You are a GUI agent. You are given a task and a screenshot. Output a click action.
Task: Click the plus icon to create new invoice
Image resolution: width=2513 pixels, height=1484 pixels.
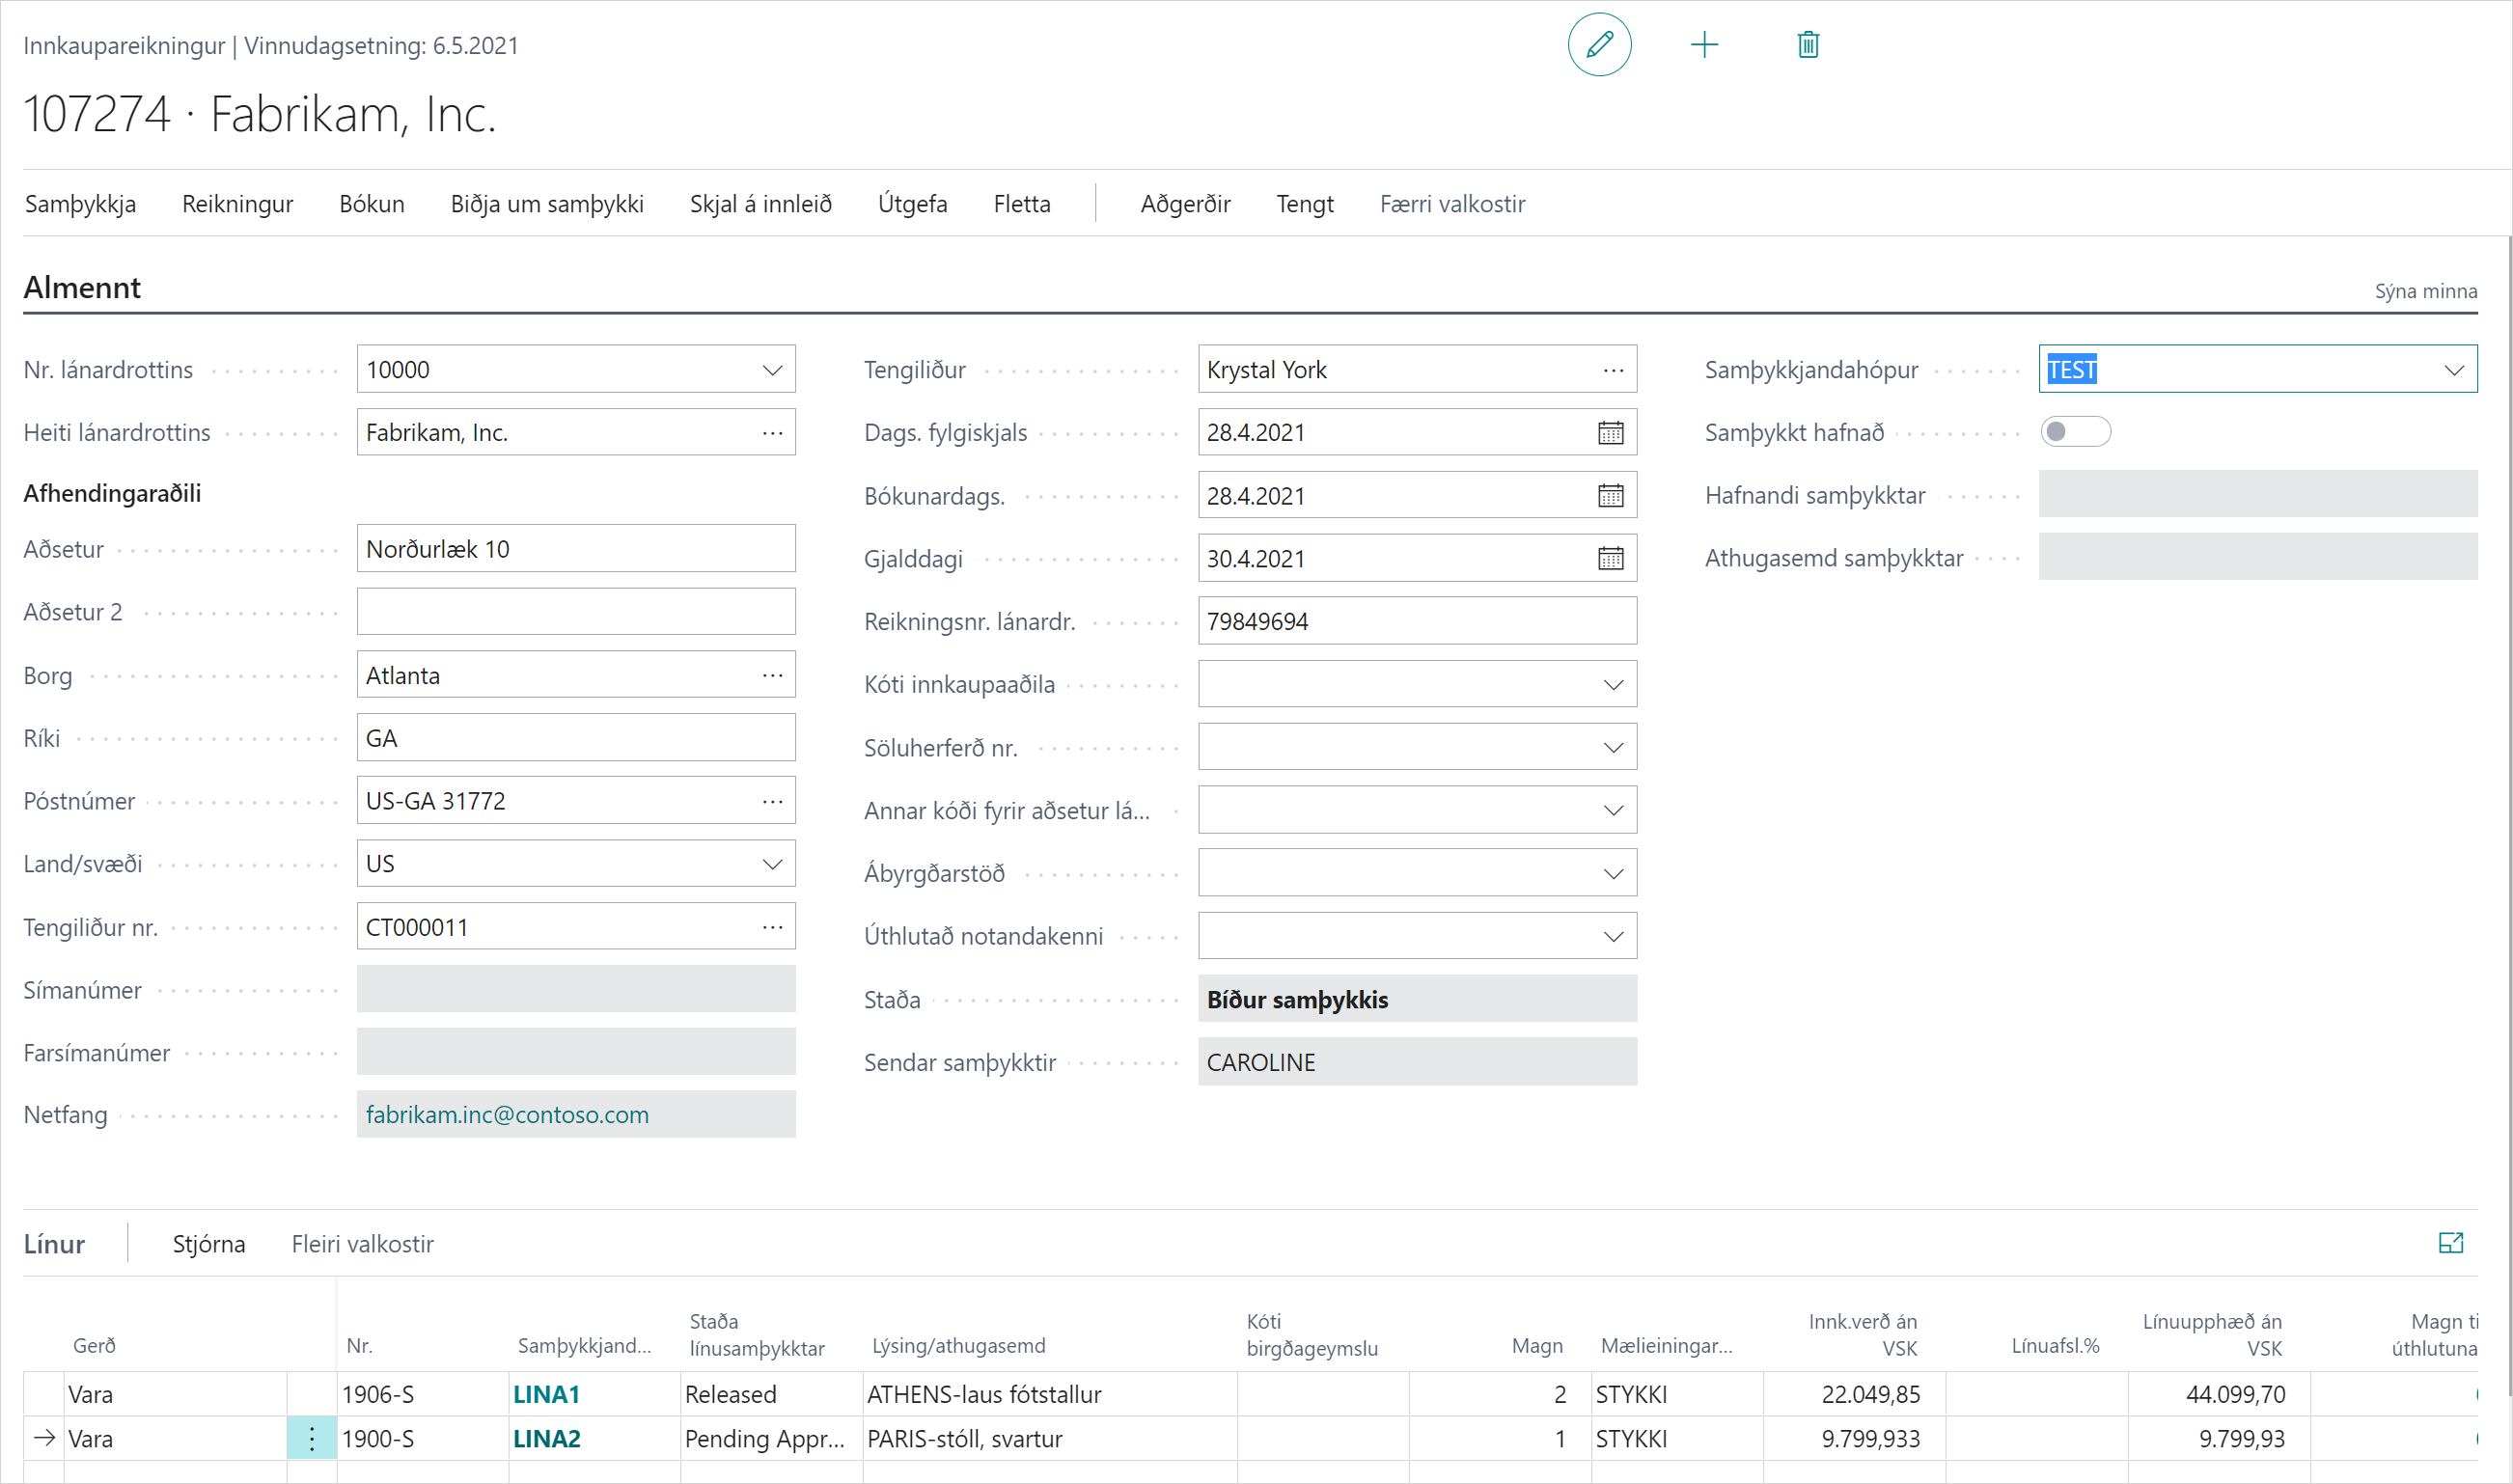(1704, 45)
